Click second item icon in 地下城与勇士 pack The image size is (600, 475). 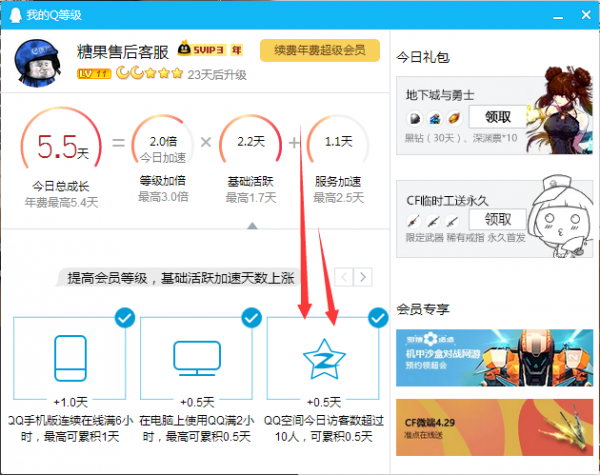435,119
